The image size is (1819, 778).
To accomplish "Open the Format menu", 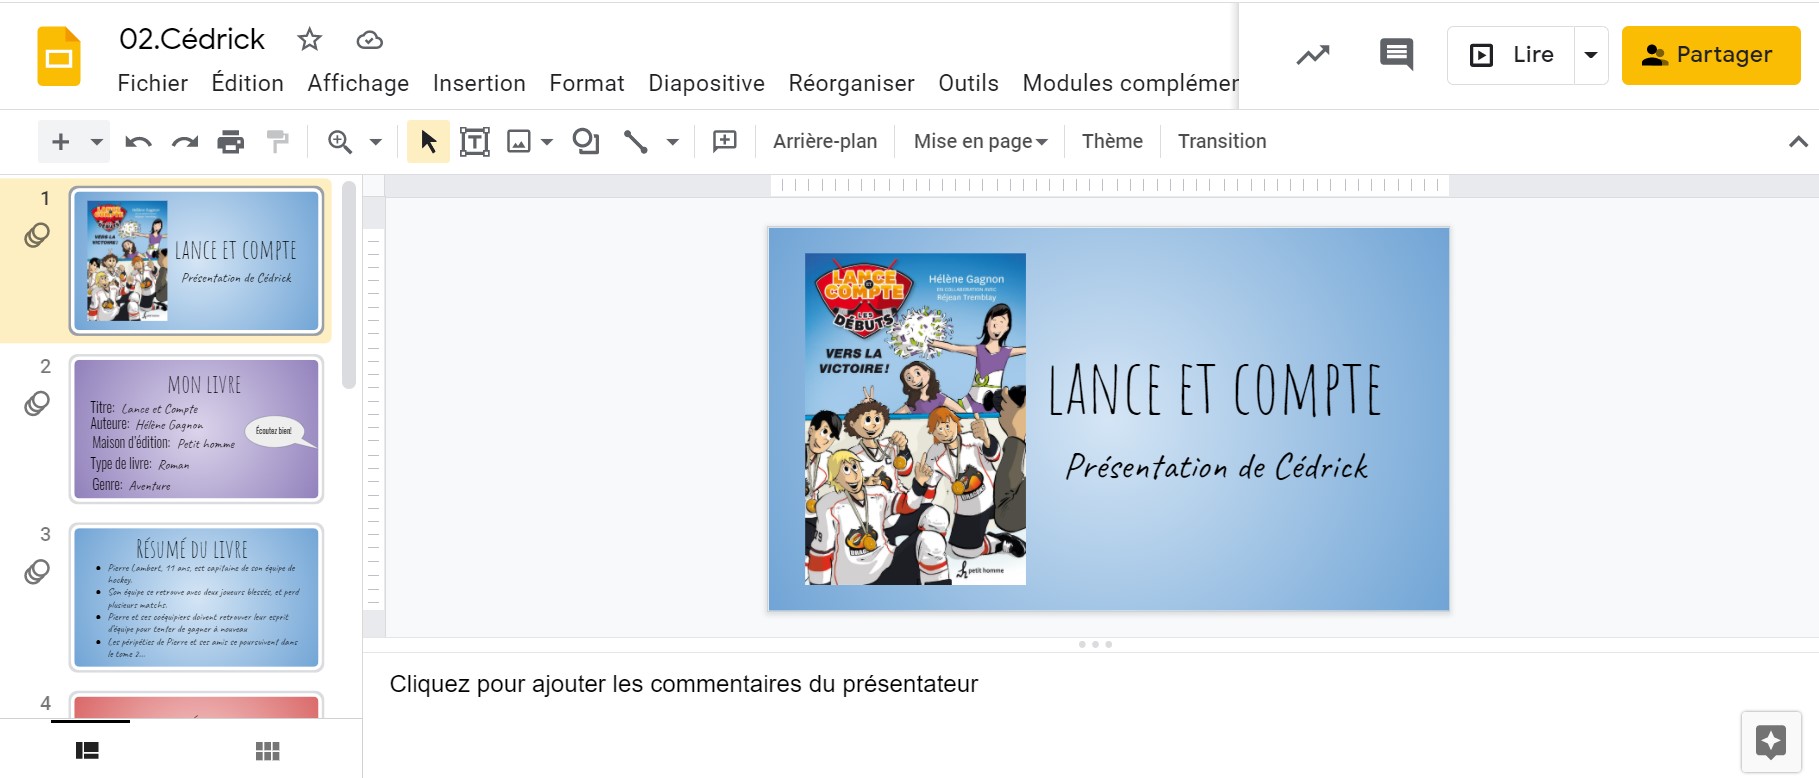I will tap(587, 83).
